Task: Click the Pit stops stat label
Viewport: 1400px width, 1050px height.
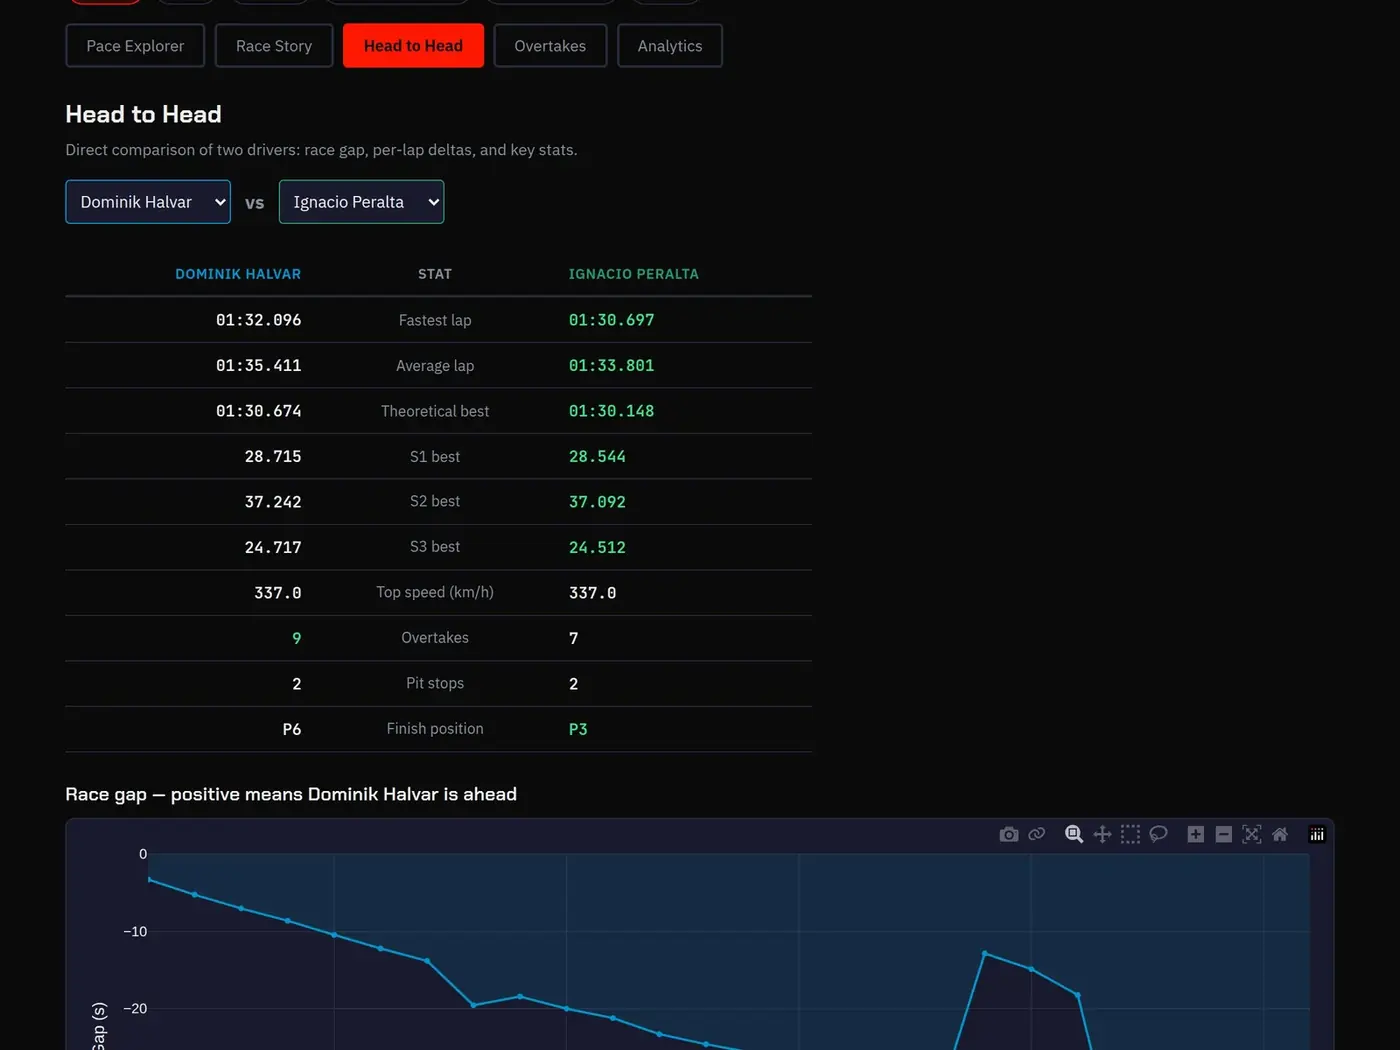Action: click(435, 683)
